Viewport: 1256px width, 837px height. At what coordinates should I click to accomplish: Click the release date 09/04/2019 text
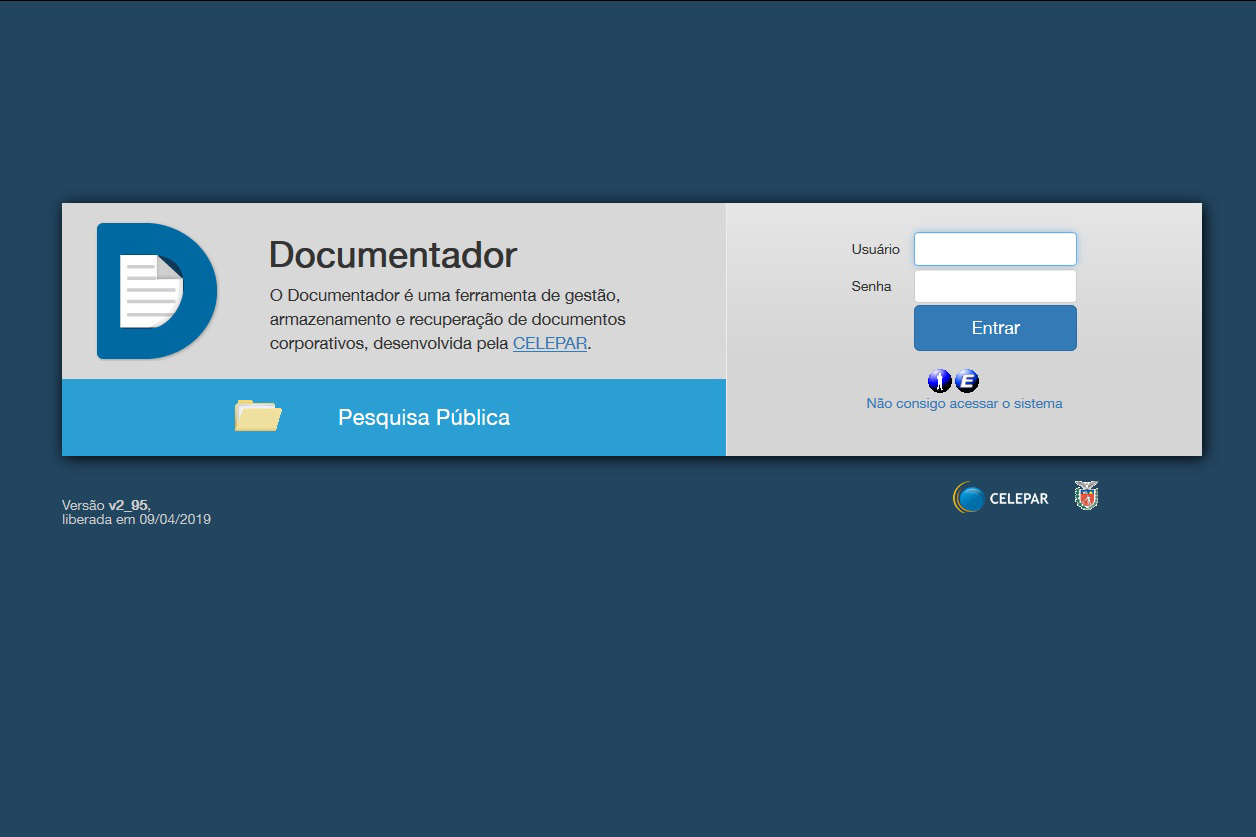point(175,520)
